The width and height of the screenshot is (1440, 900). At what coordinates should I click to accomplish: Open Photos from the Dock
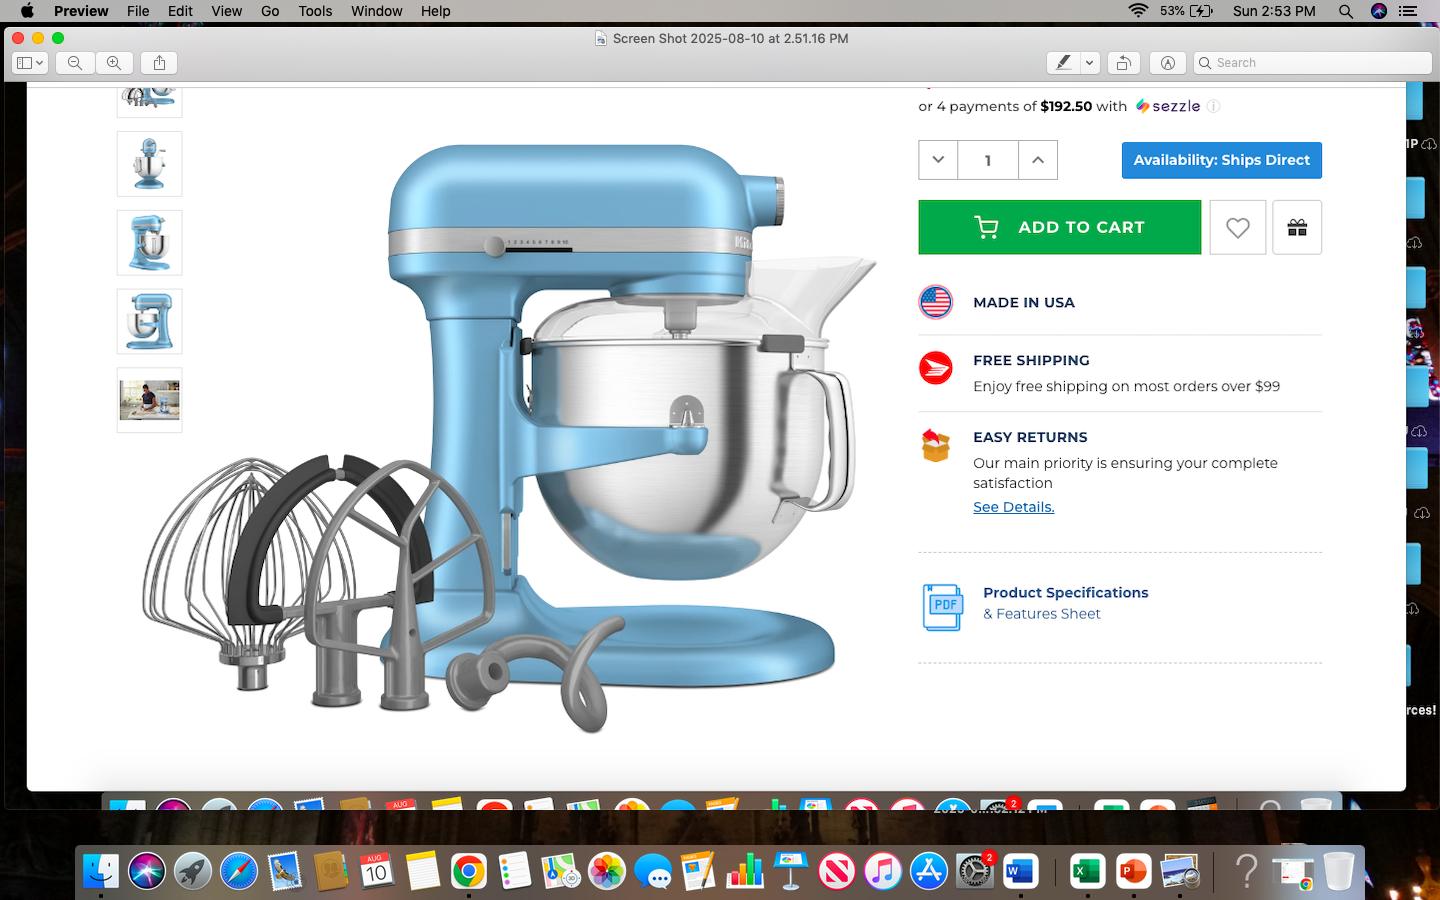606,871
